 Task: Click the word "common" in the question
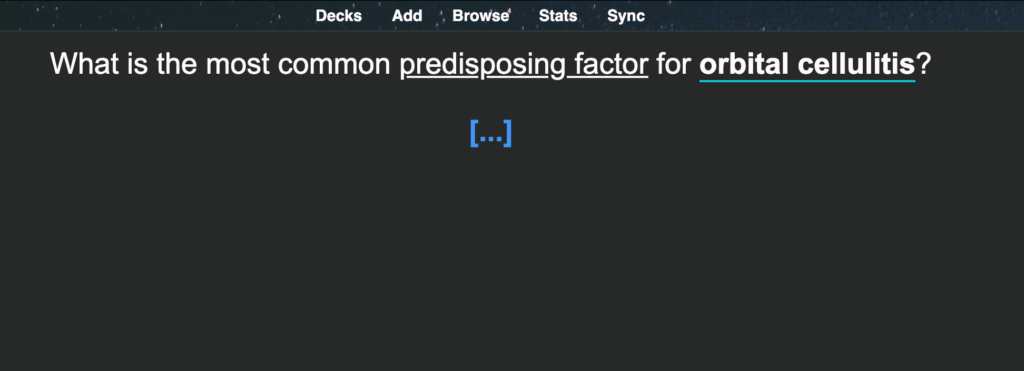pyautogui.click(x=335, y=67)
